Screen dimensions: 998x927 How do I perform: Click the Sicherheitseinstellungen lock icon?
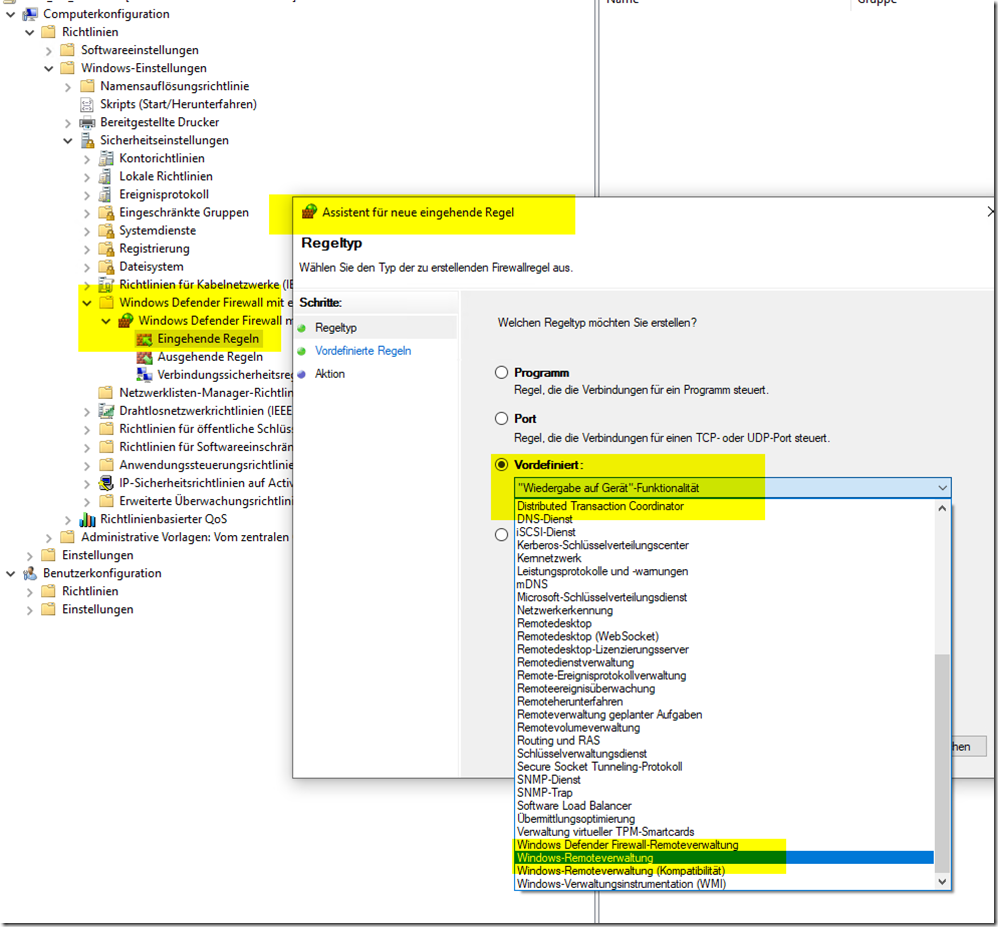coord(87,140)
